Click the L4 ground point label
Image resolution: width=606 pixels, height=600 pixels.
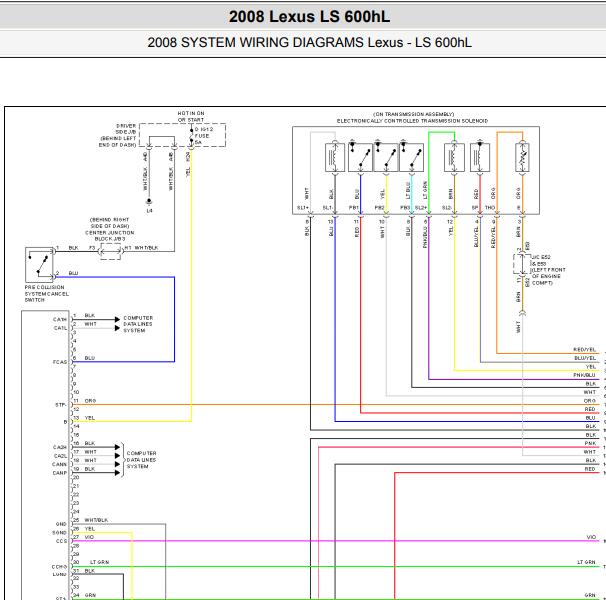(150, 211)
